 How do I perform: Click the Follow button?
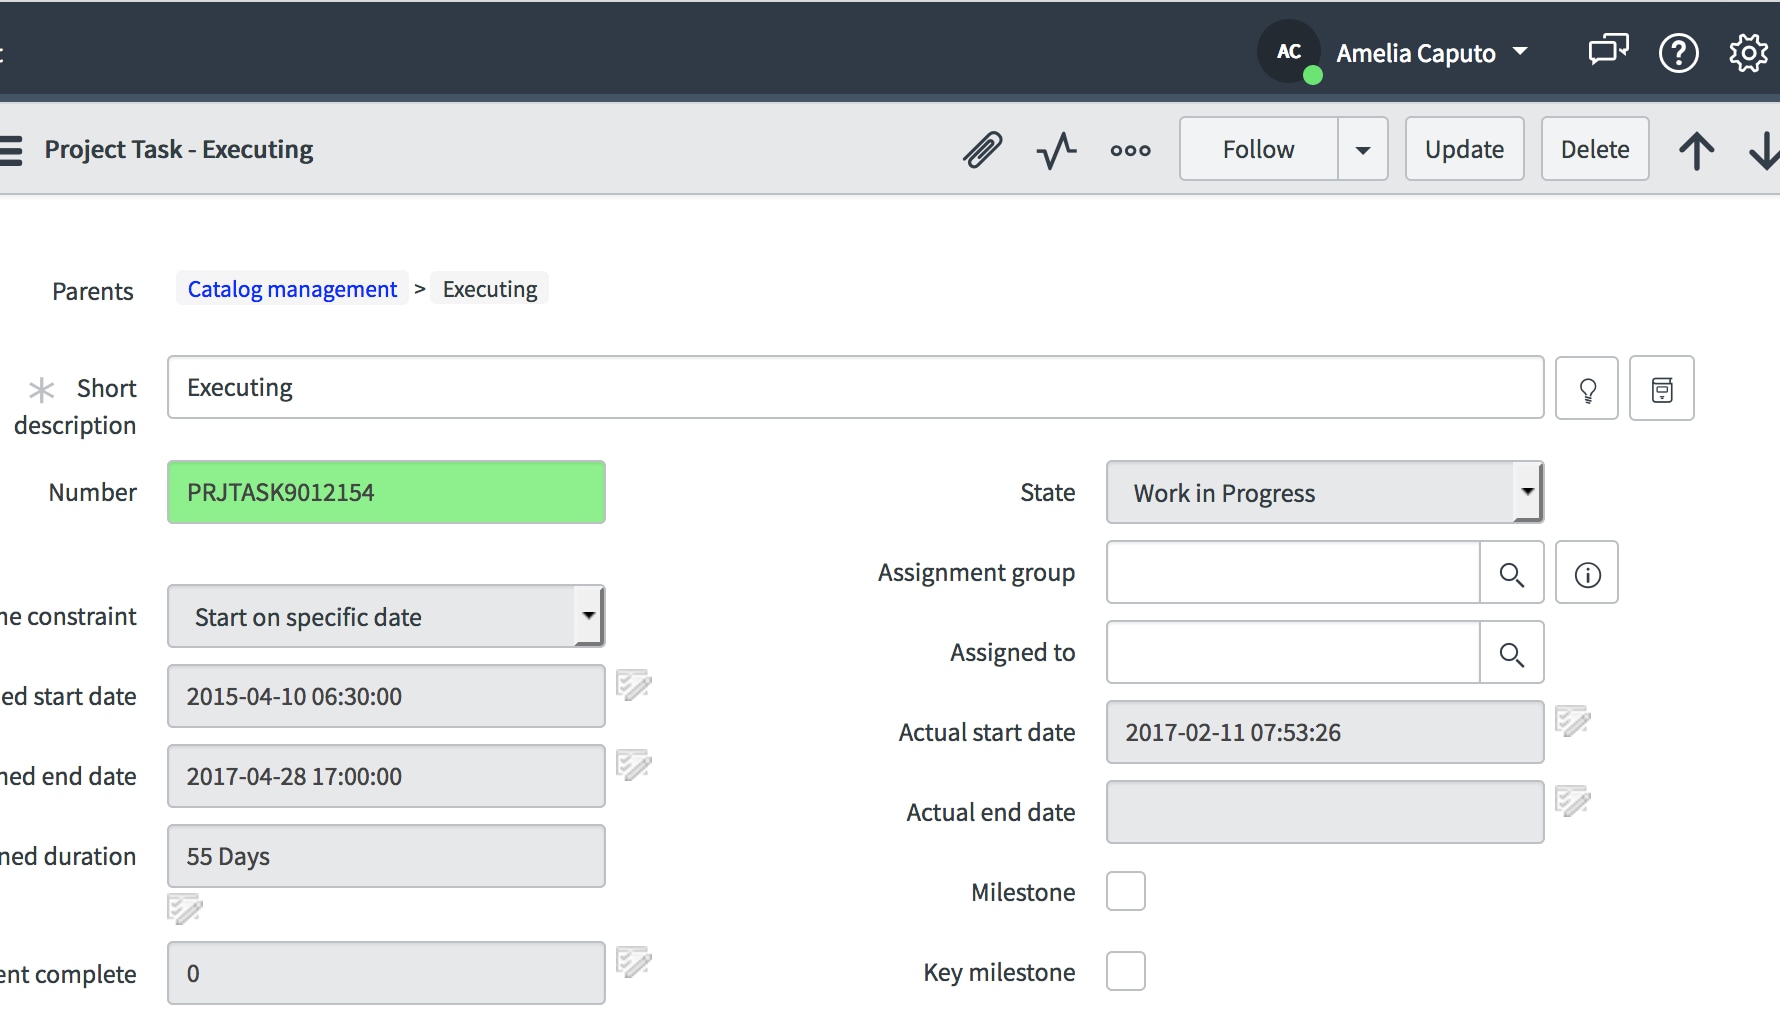pos(1258,149)
